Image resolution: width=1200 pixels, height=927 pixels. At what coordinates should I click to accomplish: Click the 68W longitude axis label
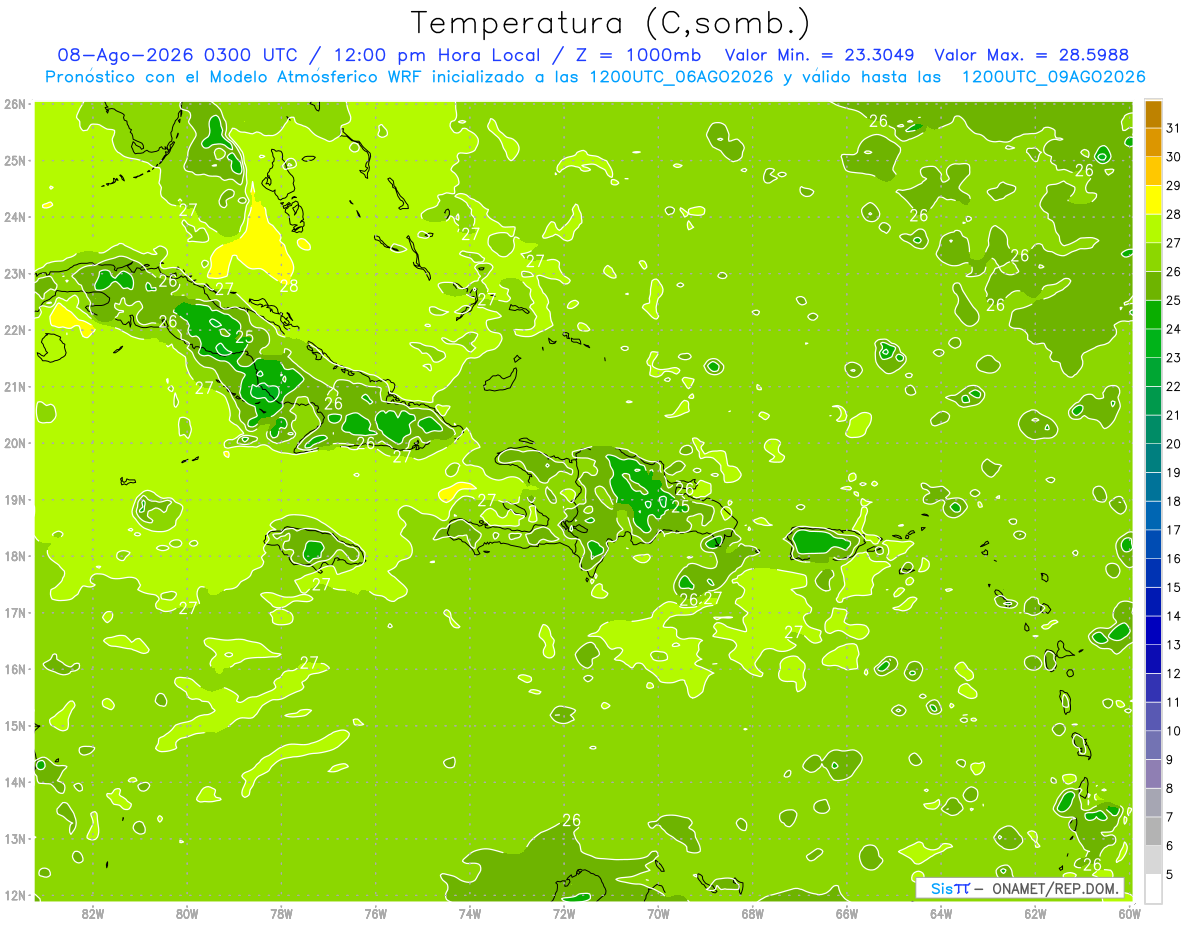tap(753, 913)
